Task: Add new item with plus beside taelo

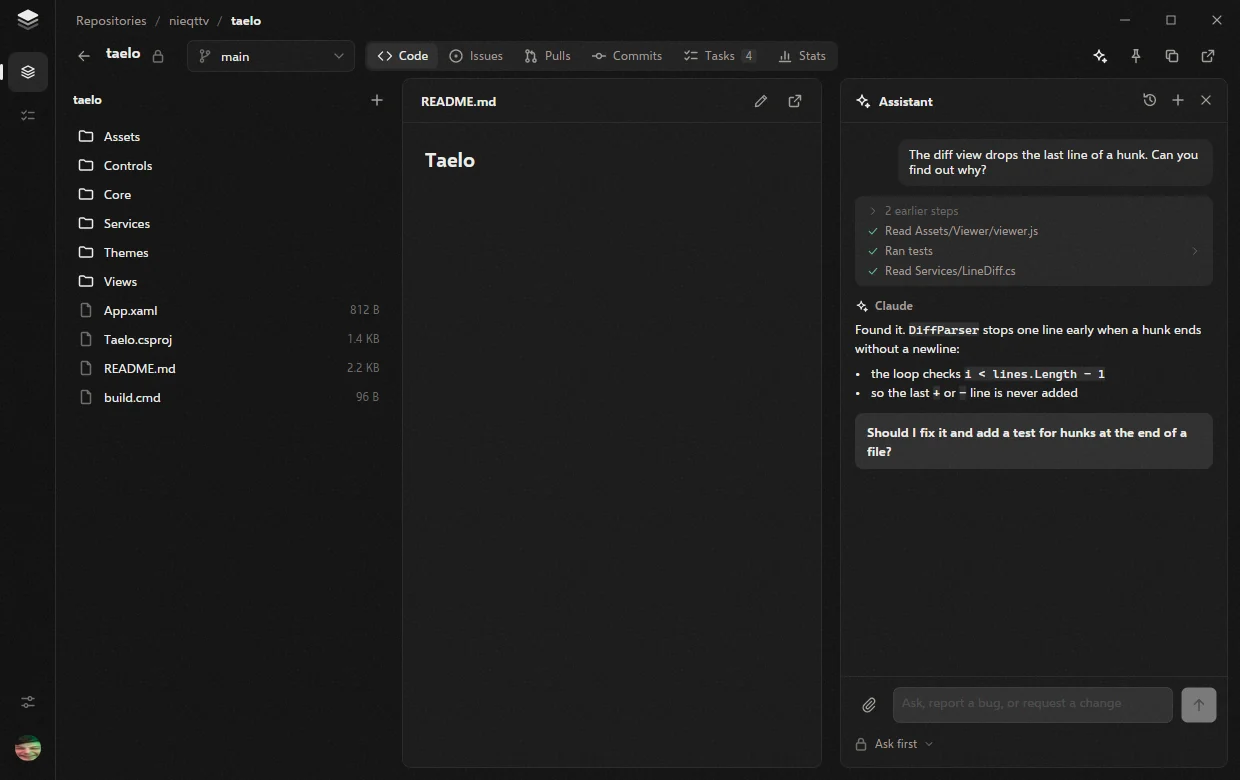Action: [377, 100]
